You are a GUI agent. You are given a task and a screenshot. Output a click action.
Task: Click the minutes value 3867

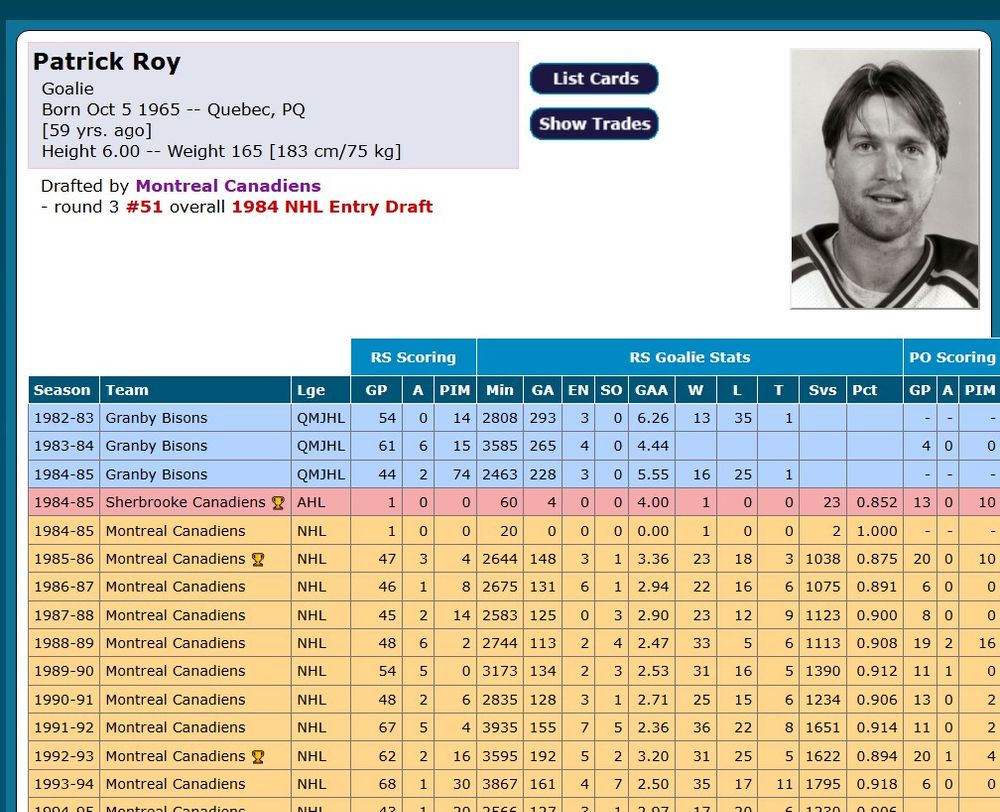tap(500, 784)
